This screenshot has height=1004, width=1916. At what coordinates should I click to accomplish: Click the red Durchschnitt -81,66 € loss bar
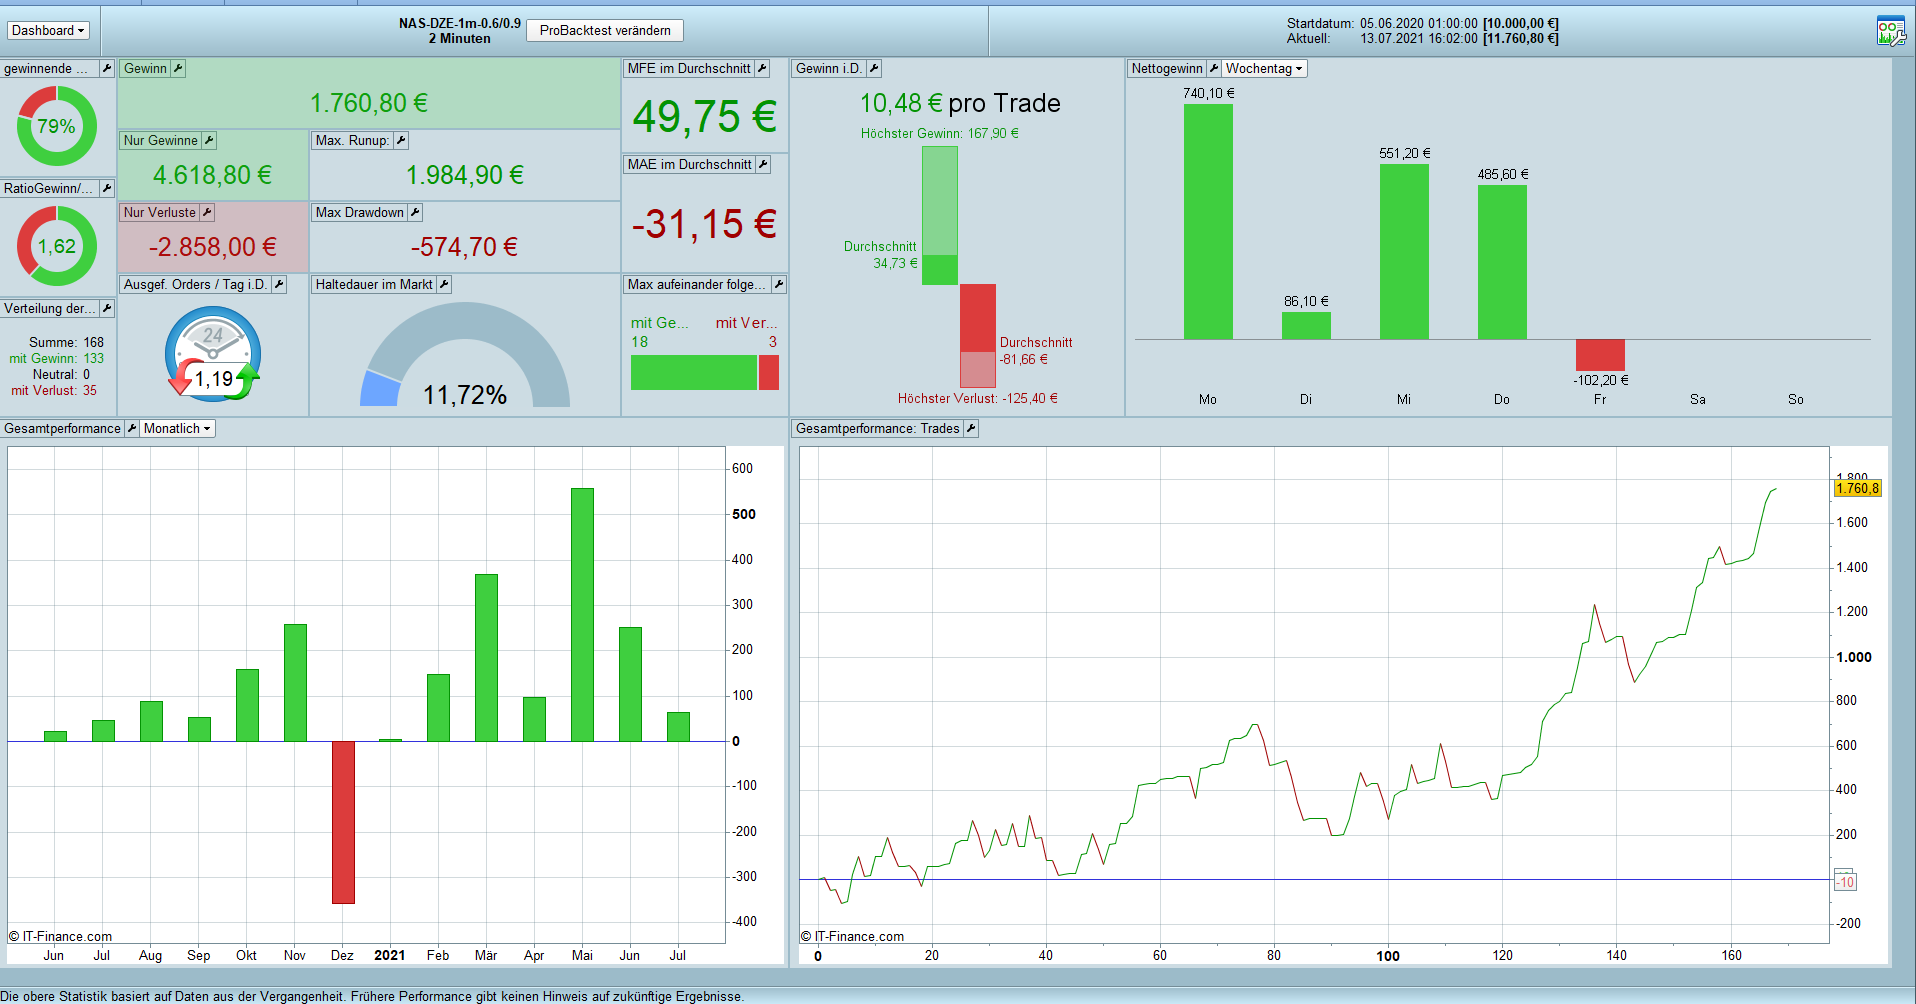pos(978,318)
